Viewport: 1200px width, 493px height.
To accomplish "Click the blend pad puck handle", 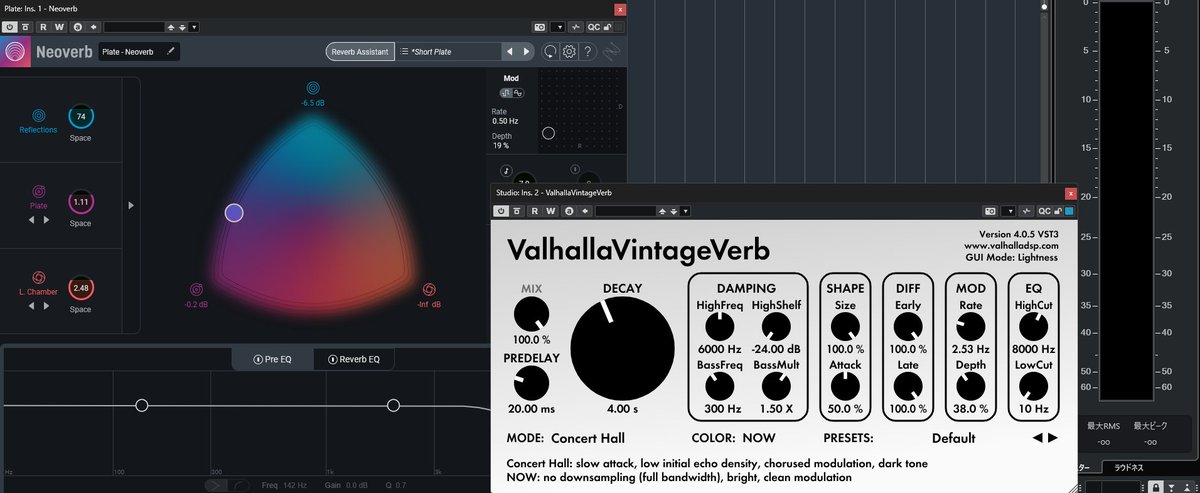I will [x=234, y=212].
